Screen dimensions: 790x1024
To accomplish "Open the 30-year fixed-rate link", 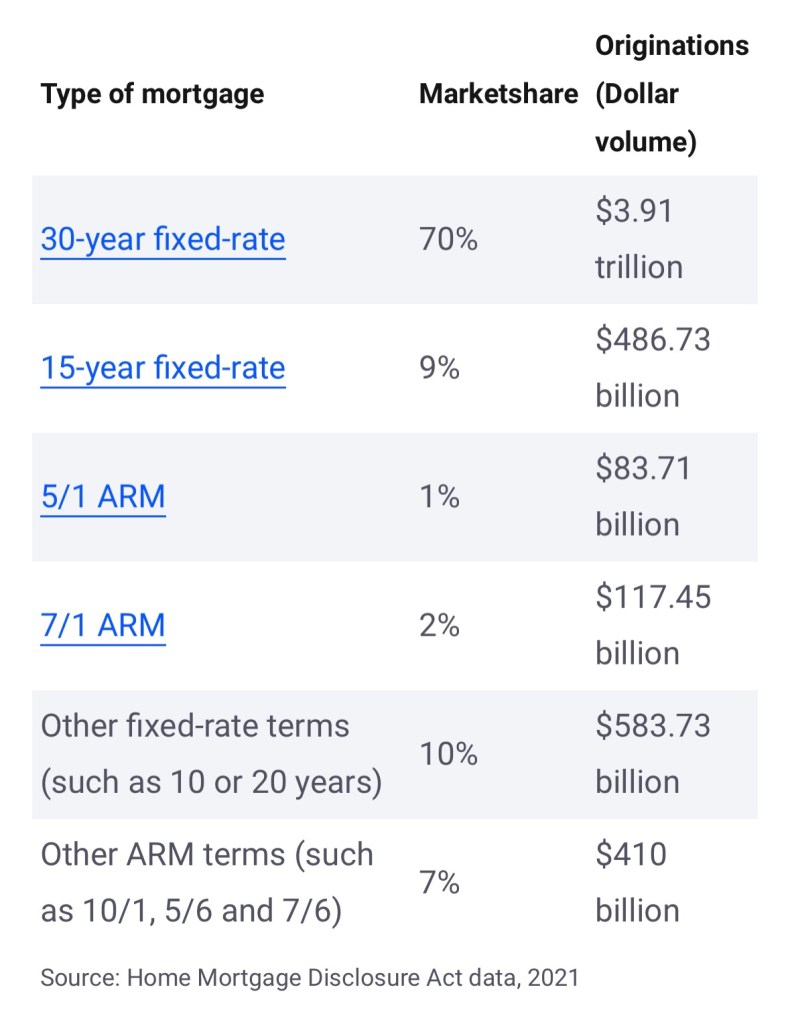I will 163,240.
